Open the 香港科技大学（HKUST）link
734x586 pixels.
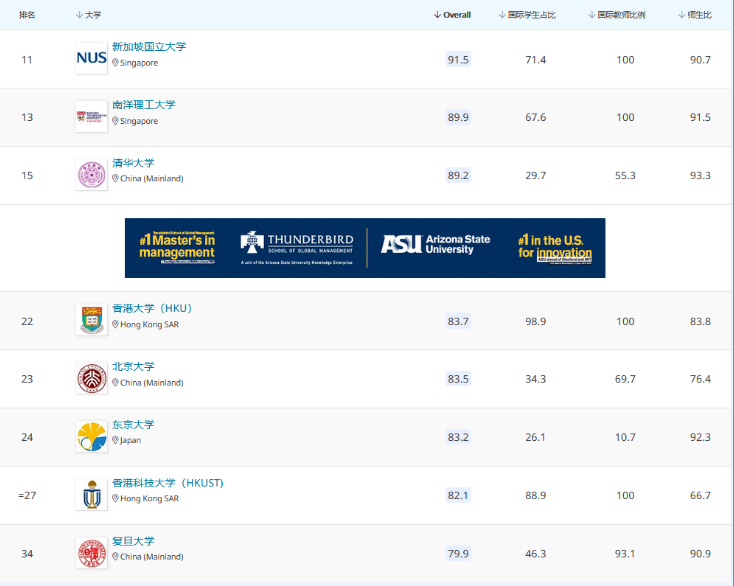tap(168, 483)
